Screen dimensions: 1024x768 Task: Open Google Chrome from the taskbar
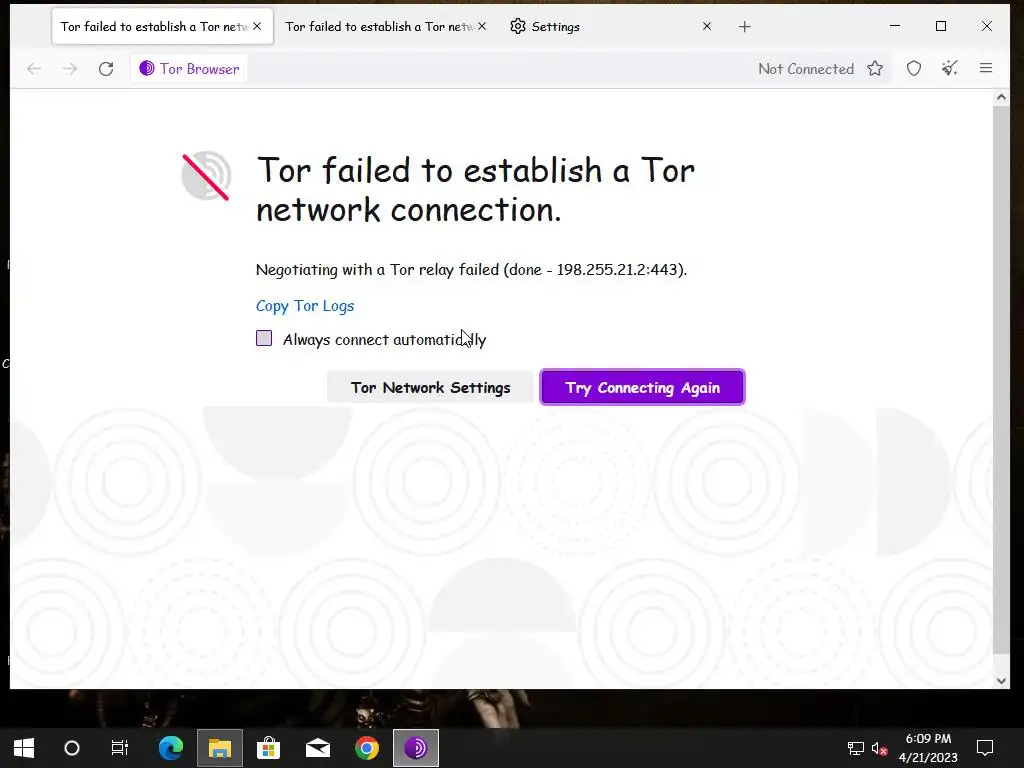click(367, 748)
